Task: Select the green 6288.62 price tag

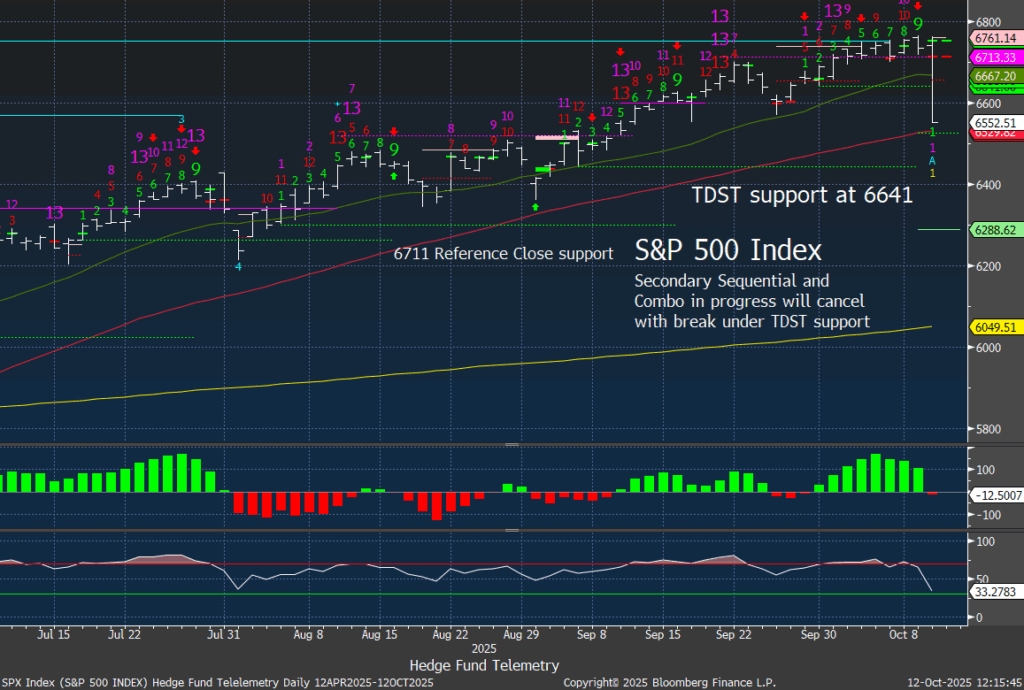Action: point(993,229)
